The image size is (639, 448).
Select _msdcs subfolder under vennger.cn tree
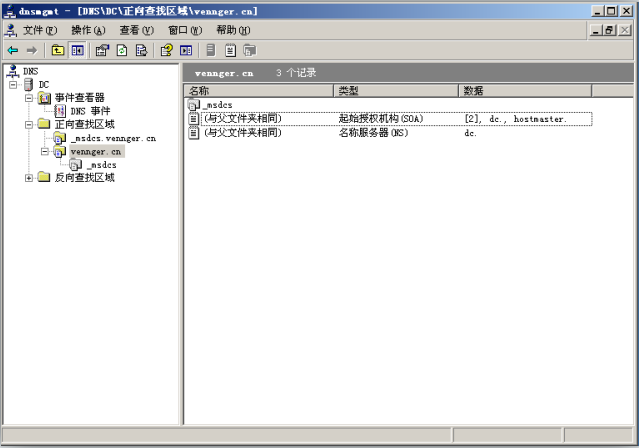101,165
